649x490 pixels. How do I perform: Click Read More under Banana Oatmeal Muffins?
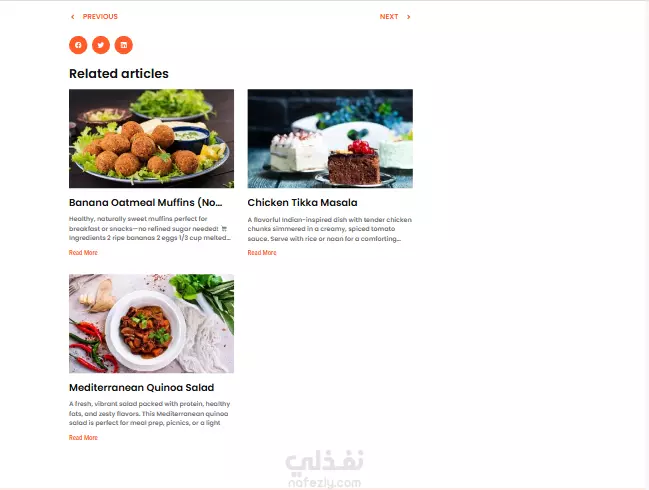point(83,252)
